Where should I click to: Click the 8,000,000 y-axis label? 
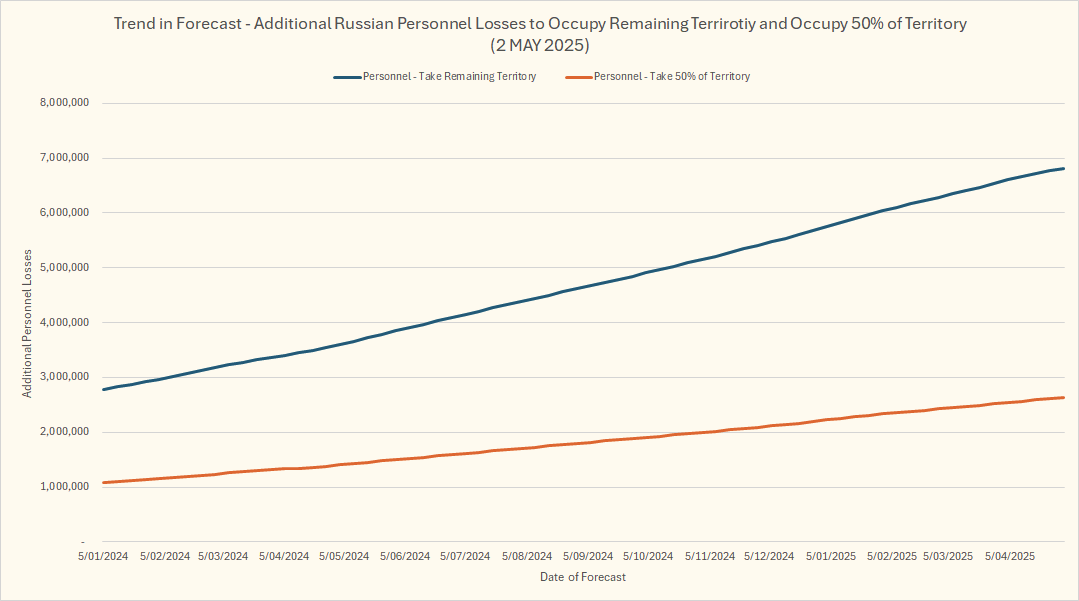pos(65,103)
